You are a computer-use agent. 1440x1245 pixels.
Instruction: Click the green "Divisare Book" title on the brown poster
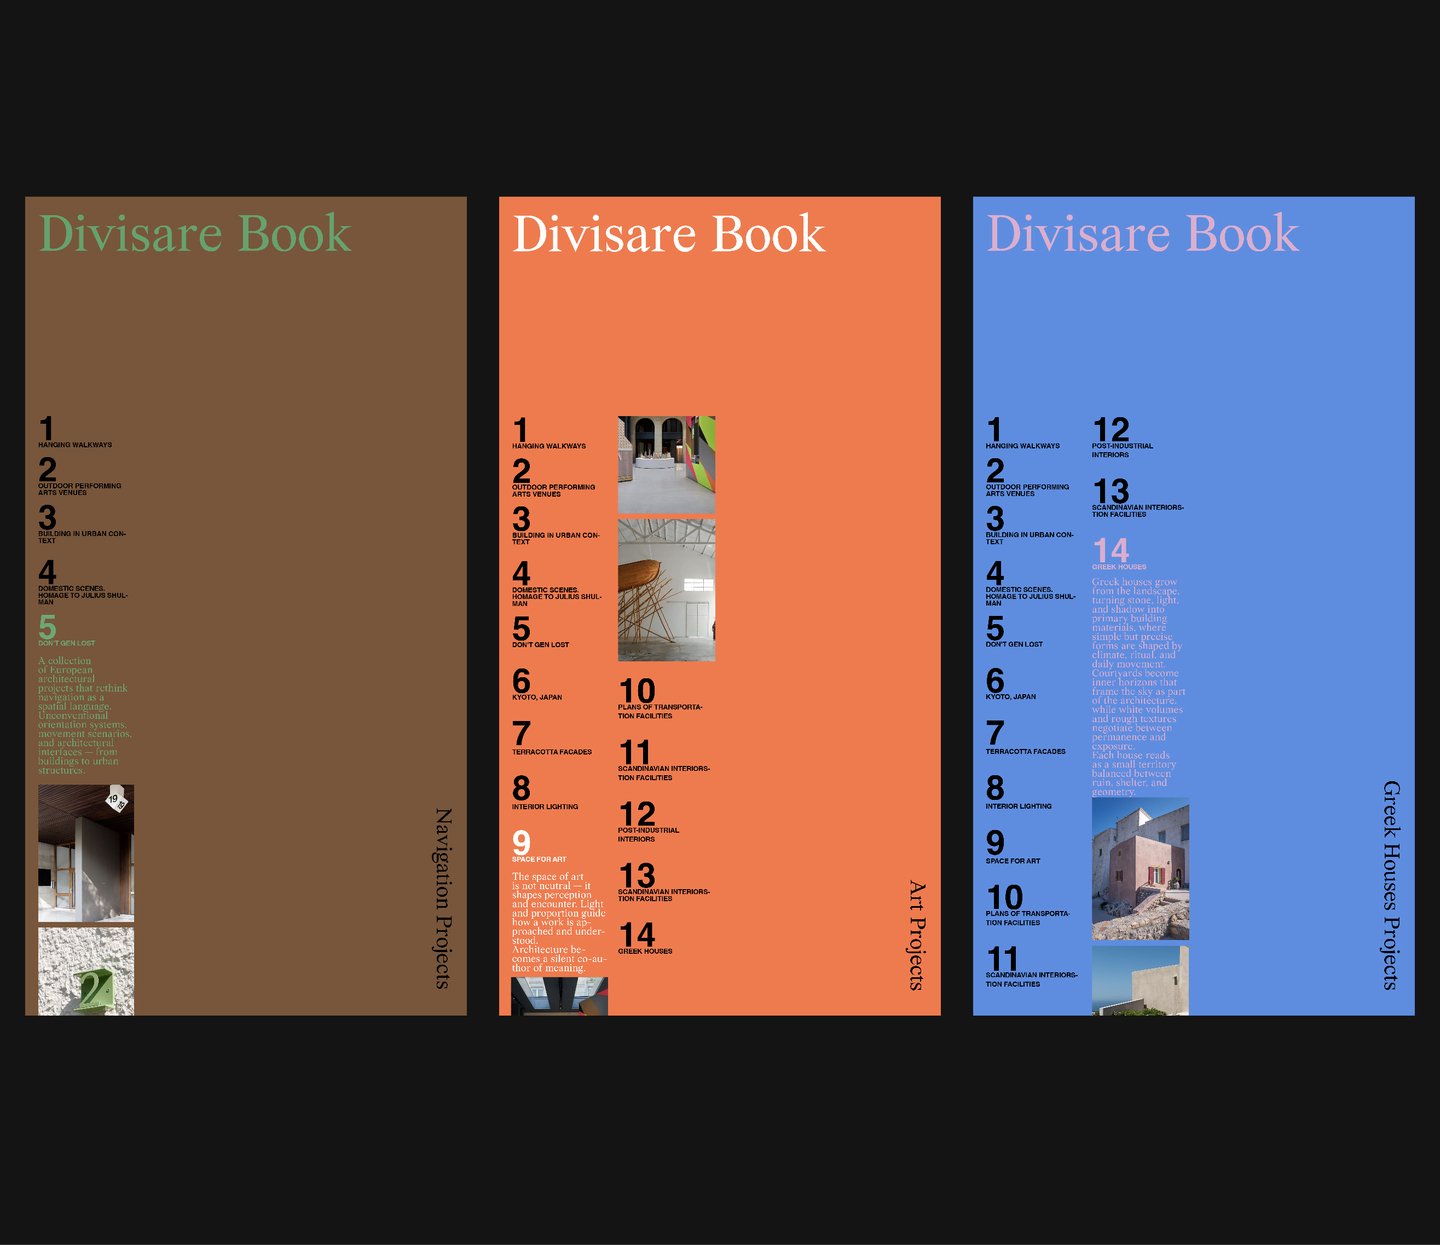(x=195, y=234)
